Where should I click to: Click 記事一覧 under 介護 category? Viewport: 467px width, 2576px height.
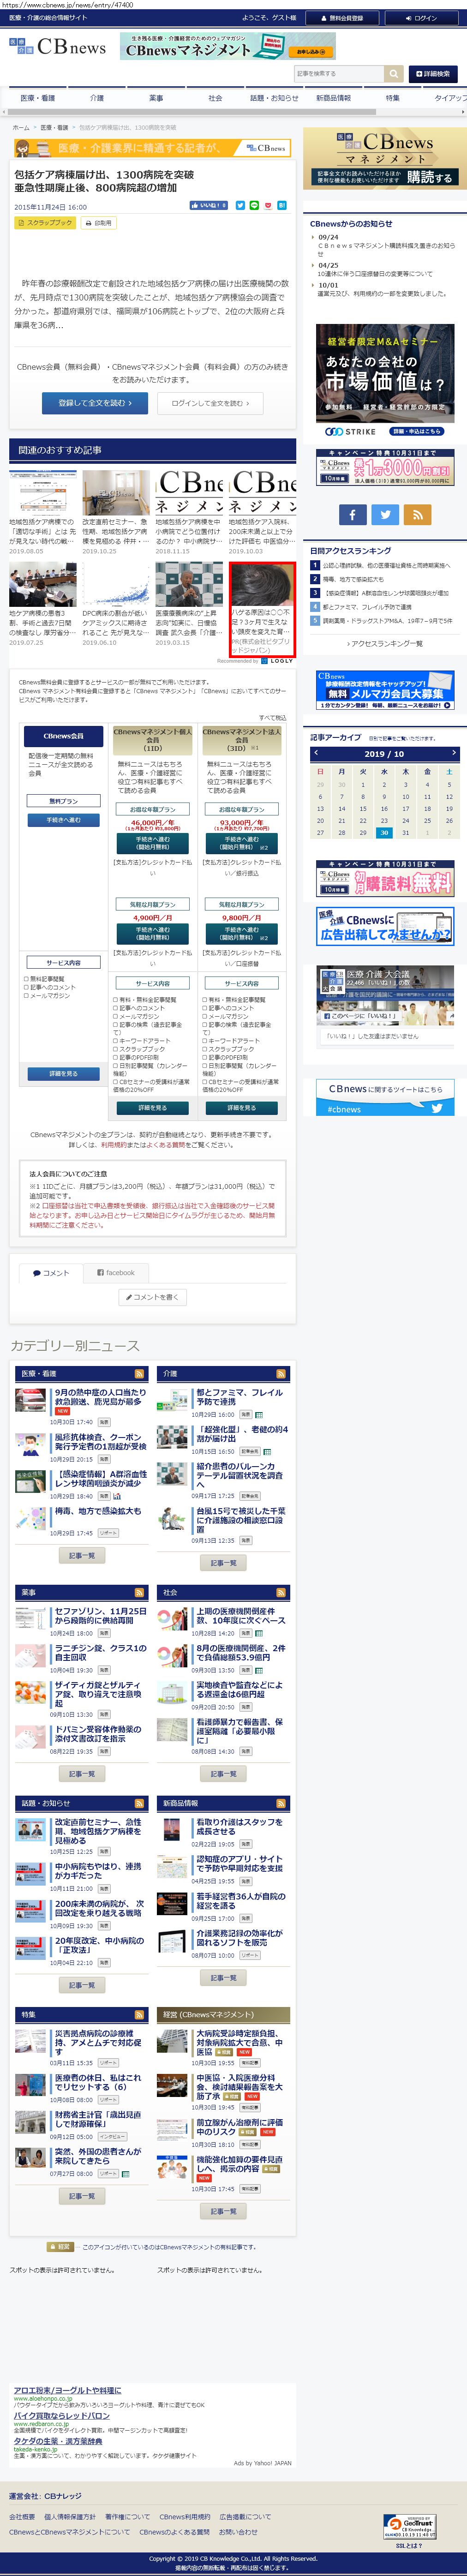(224, 1563)
